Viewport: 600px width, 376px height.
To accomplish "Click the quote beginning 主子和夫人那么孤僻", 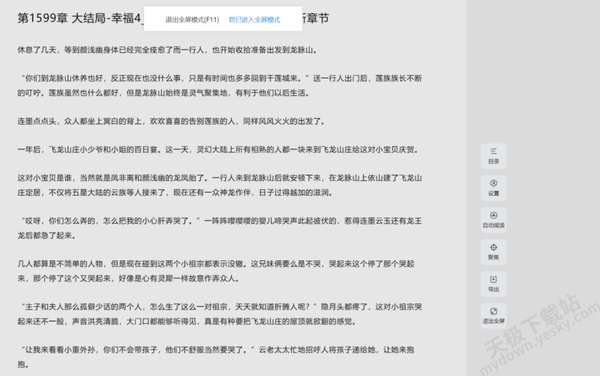I will pos(220,314).
